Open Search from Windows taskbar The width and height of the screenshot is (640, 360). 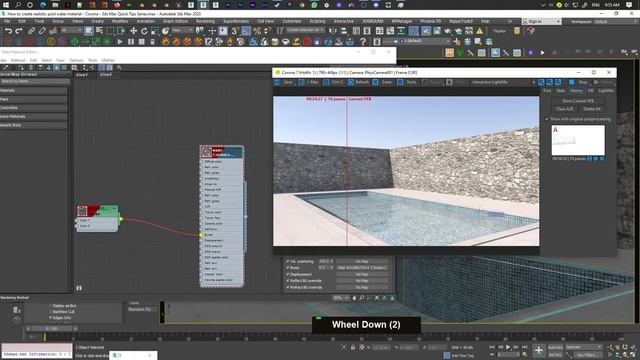coord(18,5)
